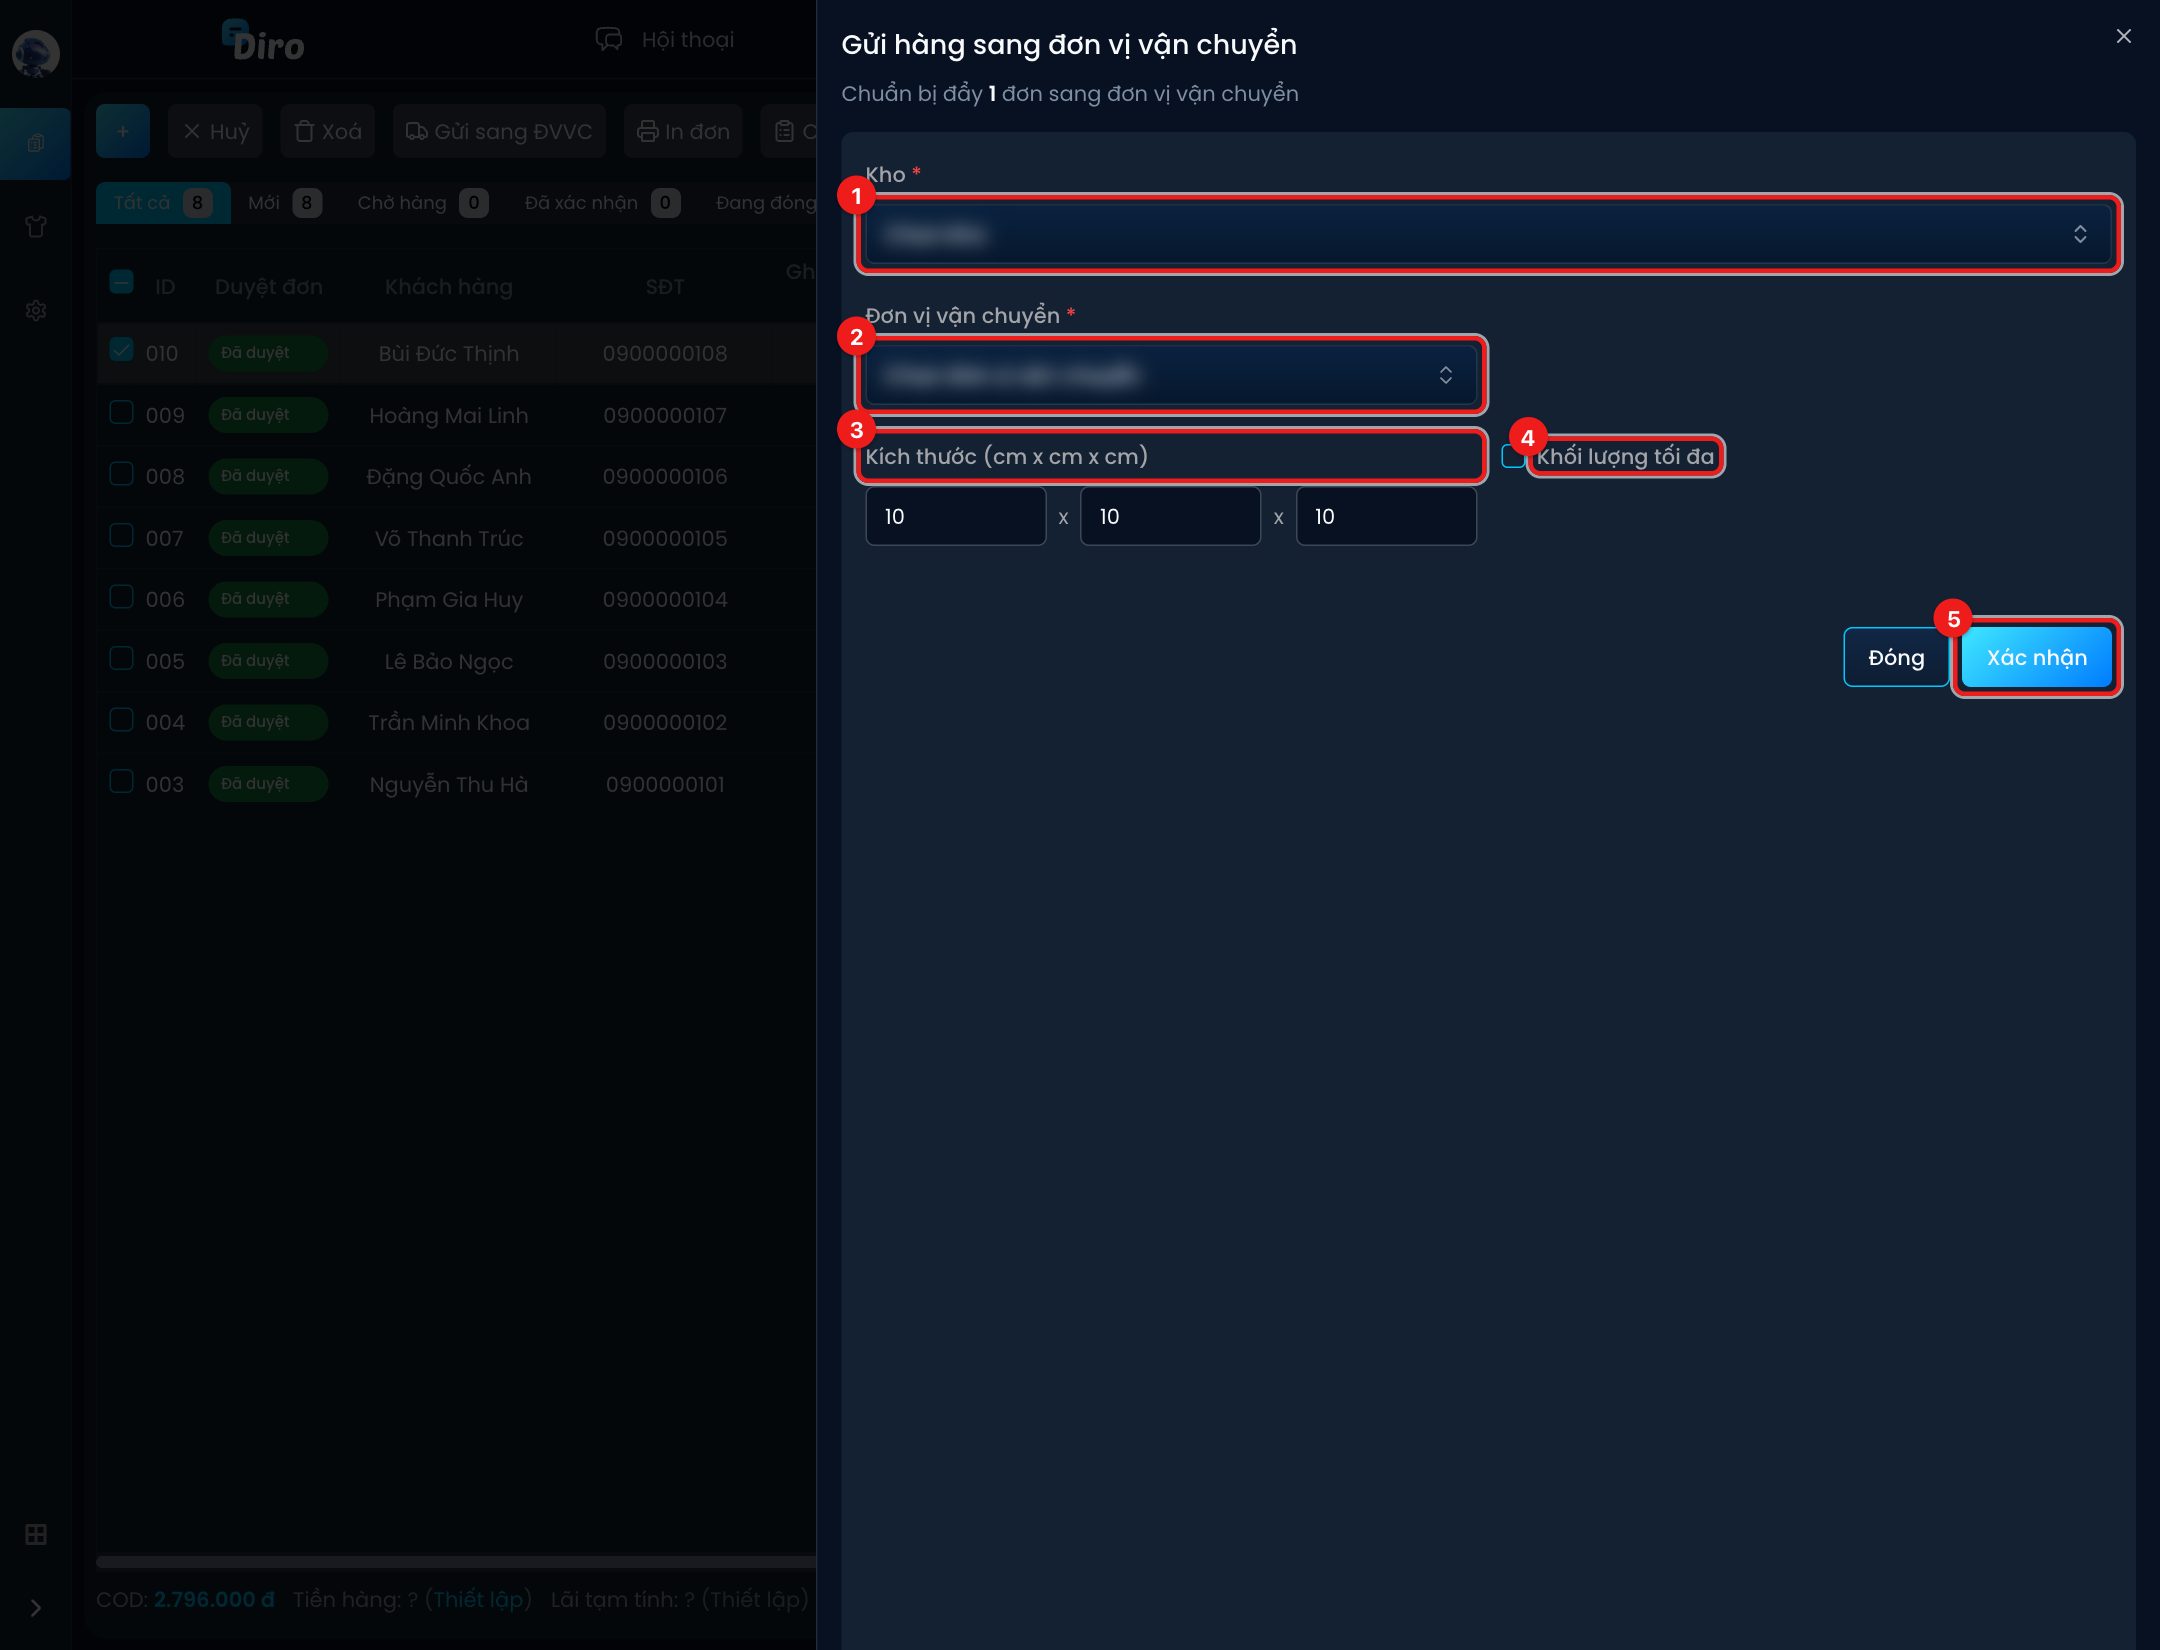Click customer name Nguyễn Thu Hà
Image resolution: width=2160 pixels, height=1650 pixels.
[449, 784]
